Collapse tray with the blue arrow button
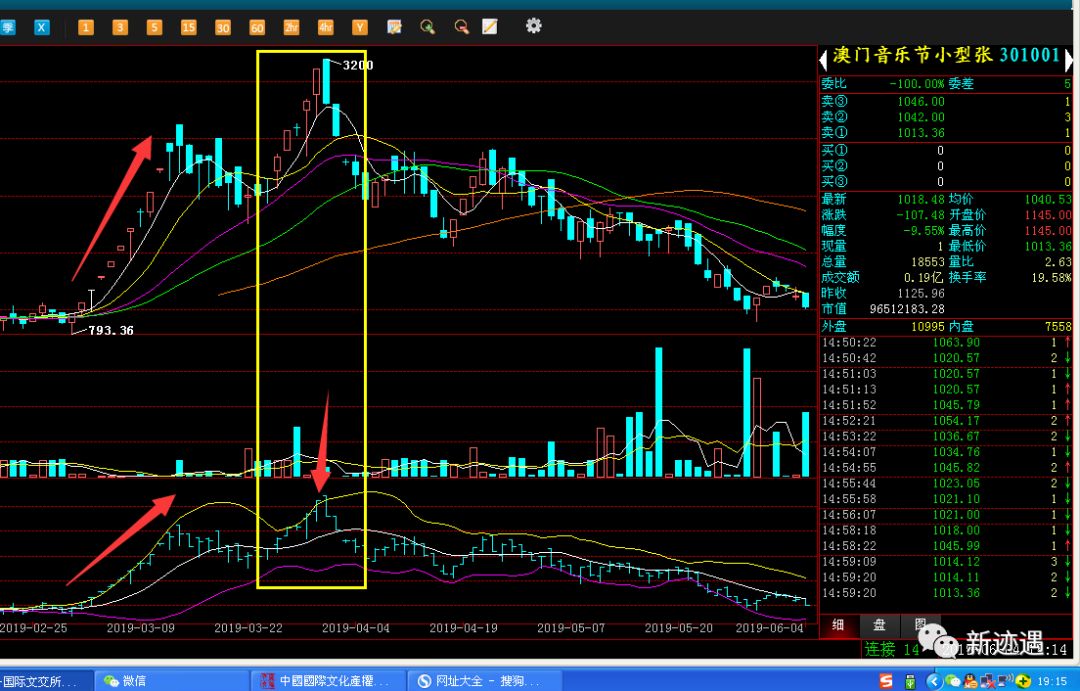The image size is (1080, 691). (934, 681)
